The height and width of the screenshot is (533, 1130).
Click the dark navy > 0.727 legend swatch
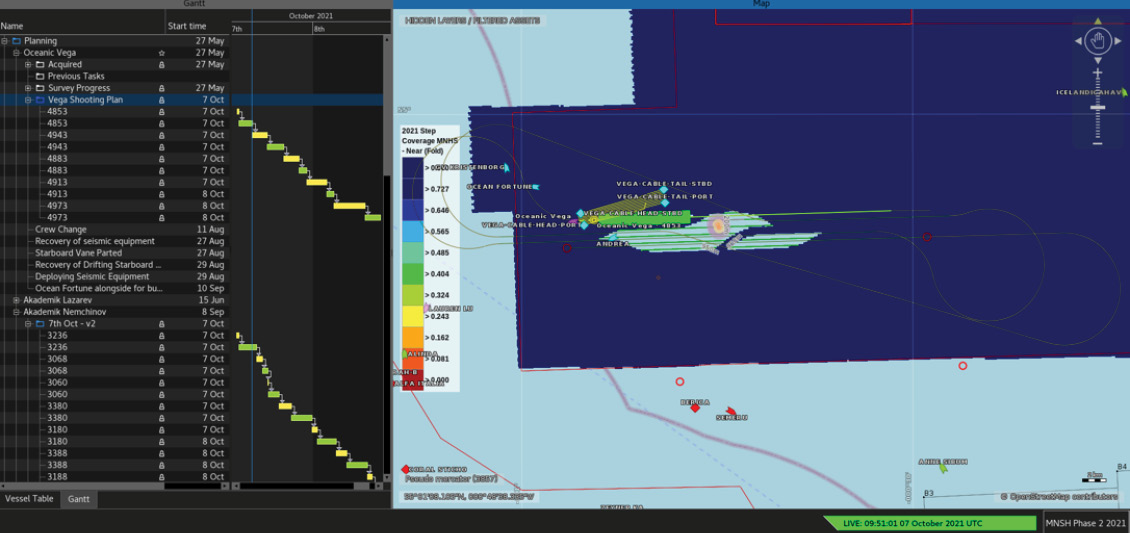point(413,189)
